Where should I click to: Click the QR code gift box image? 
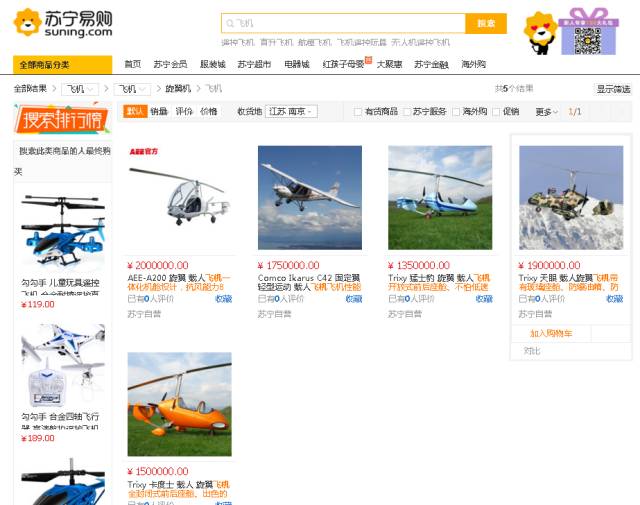[588, 32]
